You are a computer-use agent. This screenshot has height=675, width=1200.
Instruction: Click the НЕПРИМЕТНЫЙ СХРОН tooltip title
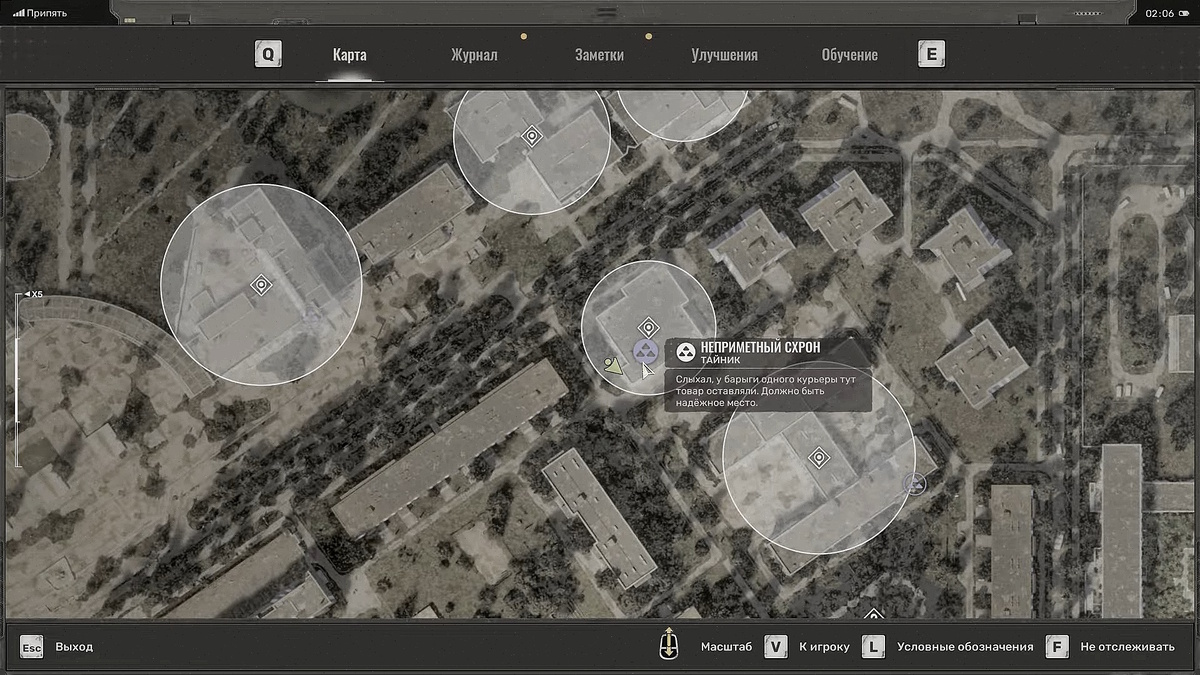point(760,347)
